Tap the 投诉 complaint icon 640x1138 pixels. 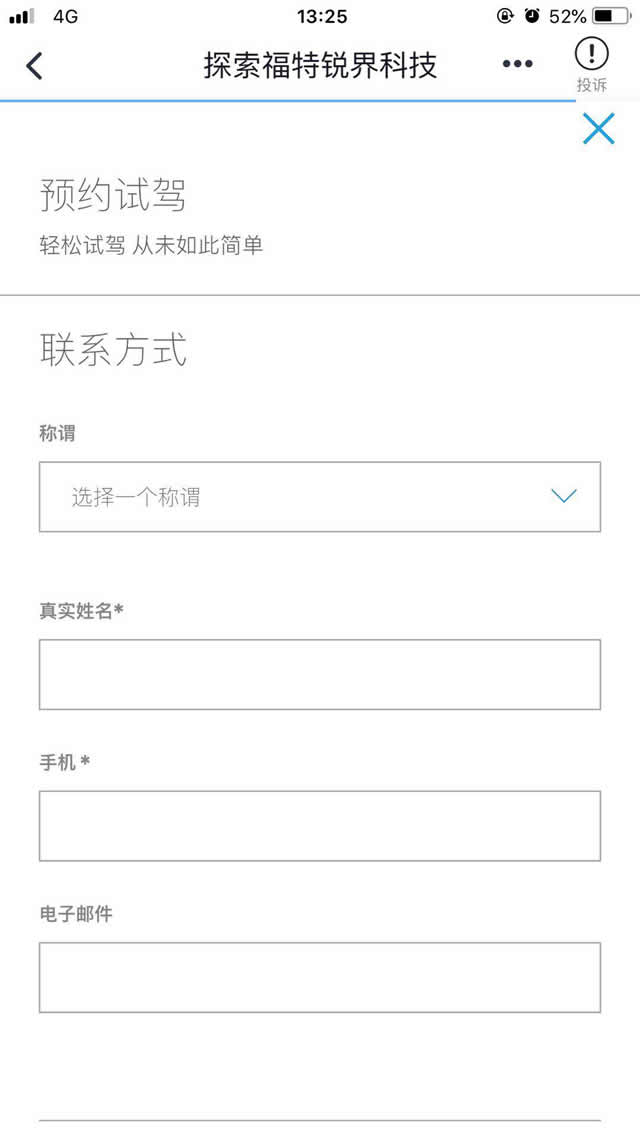[591, 64]
